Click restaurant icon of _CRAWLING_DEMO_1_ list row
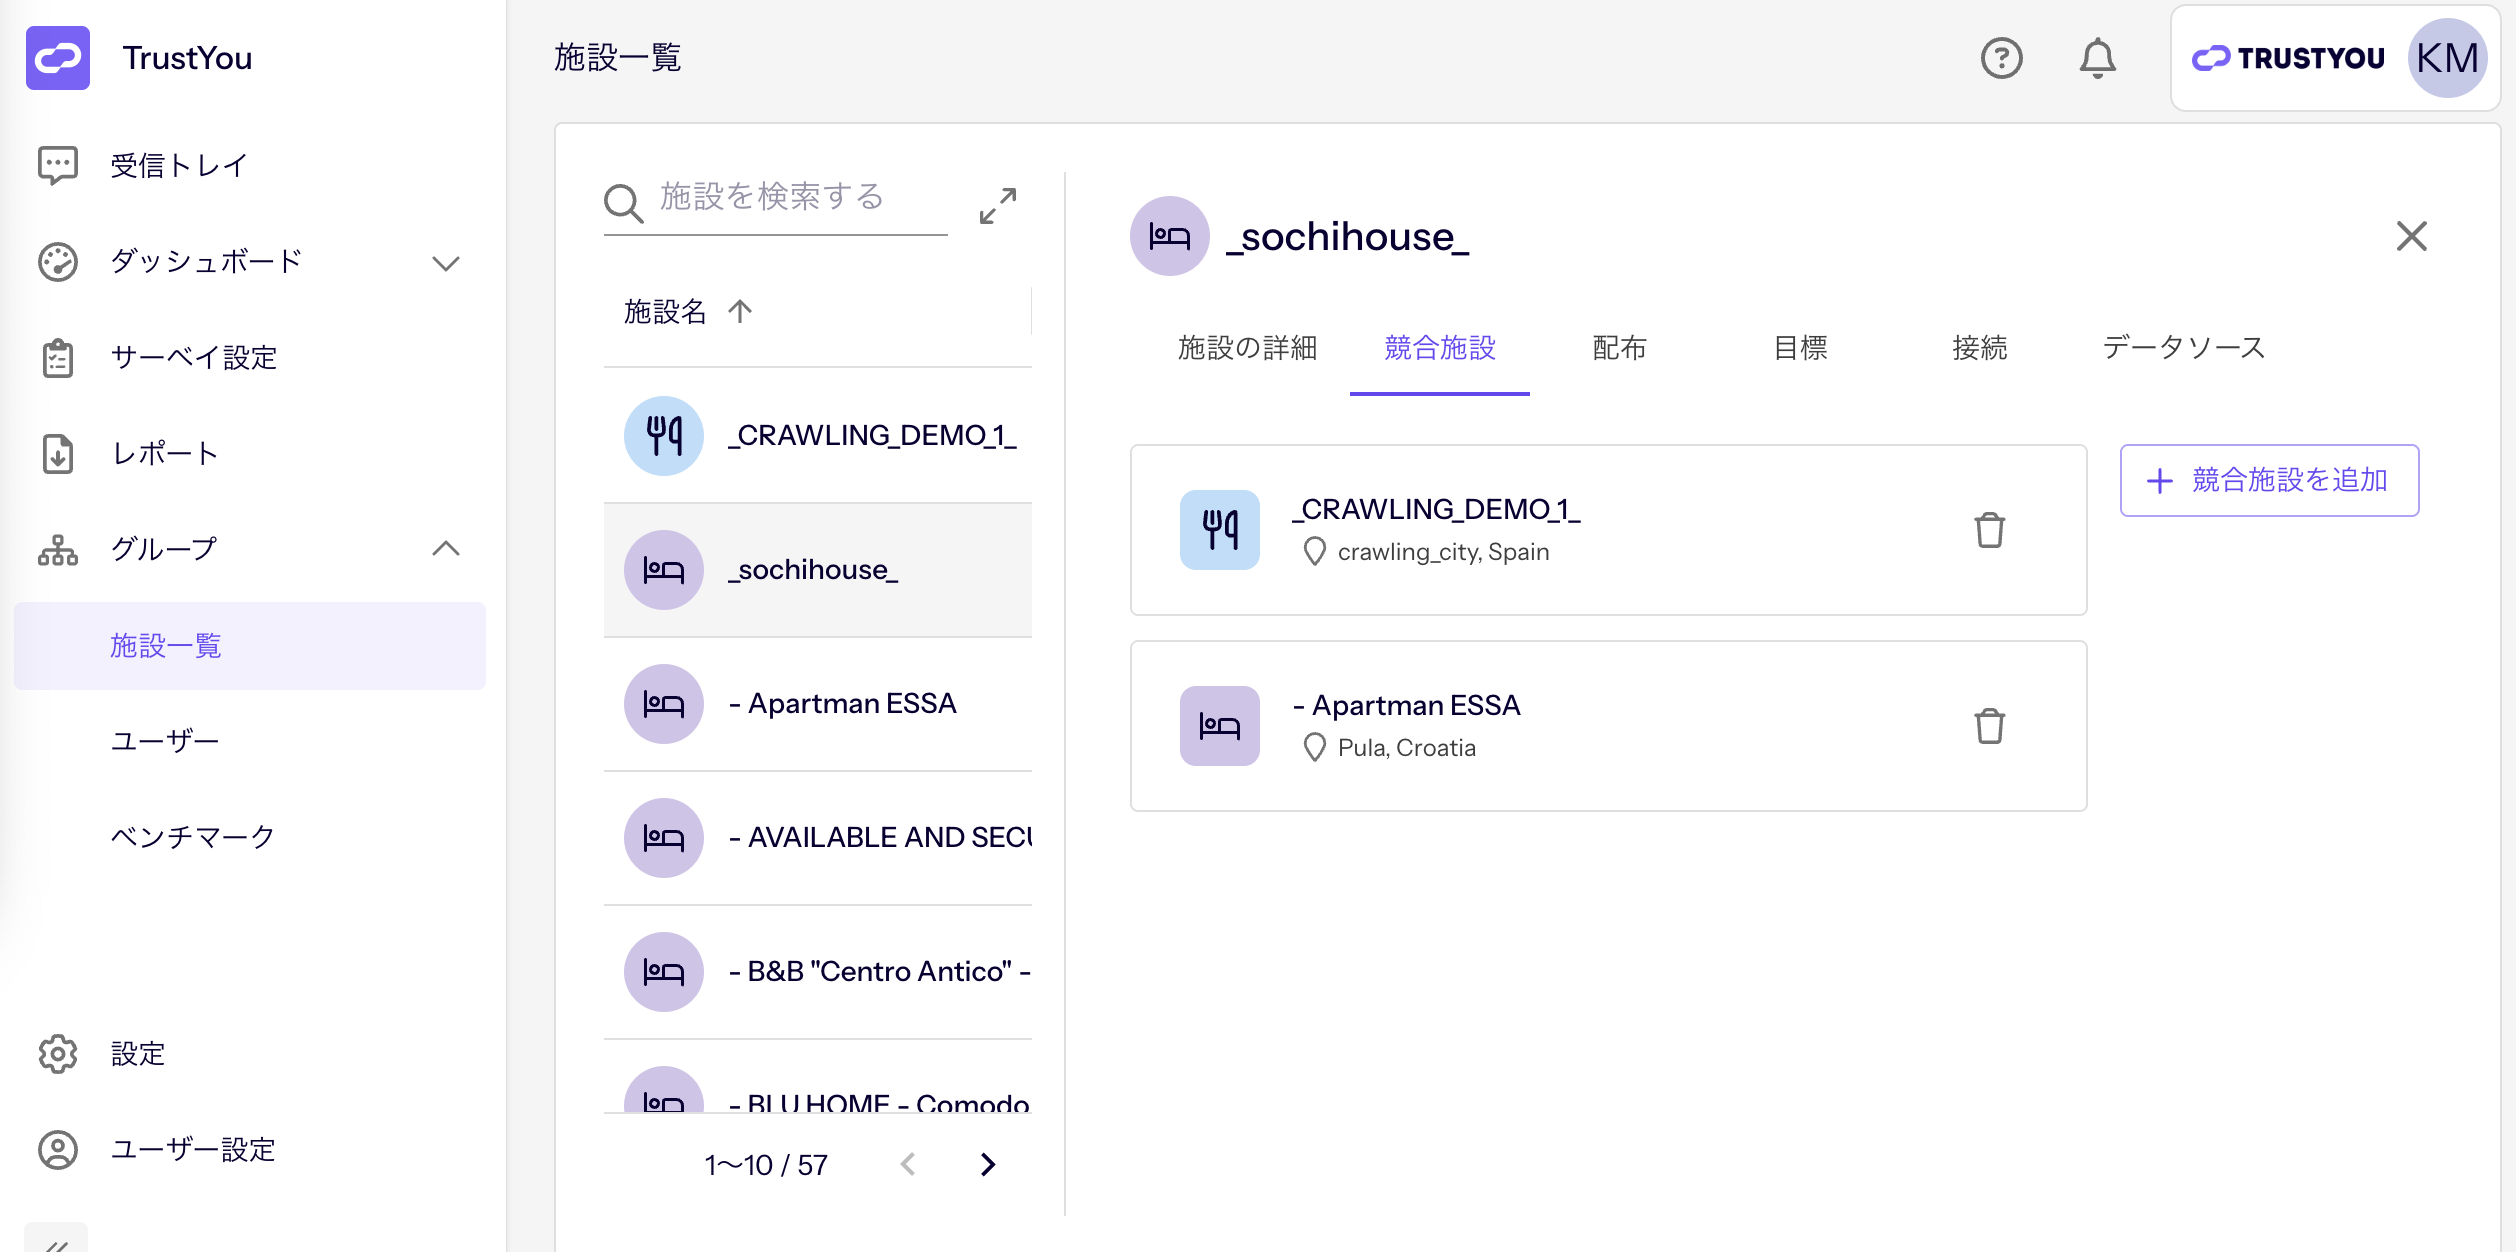This screenshot has height=1252, width=2516. click(x=664, y=436)
